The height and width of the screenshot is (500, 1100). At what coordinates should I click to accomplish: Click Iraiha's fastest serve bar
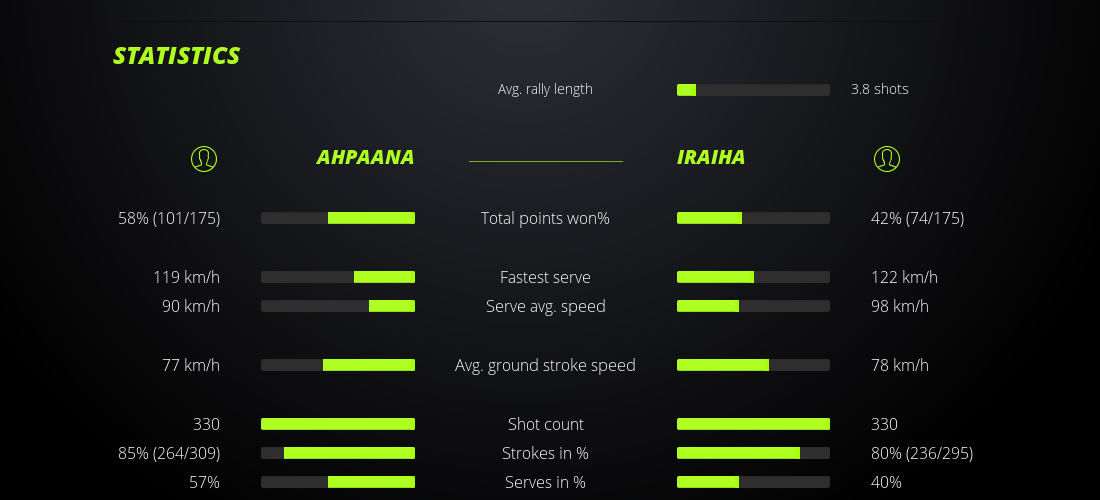tap(753, 277)
